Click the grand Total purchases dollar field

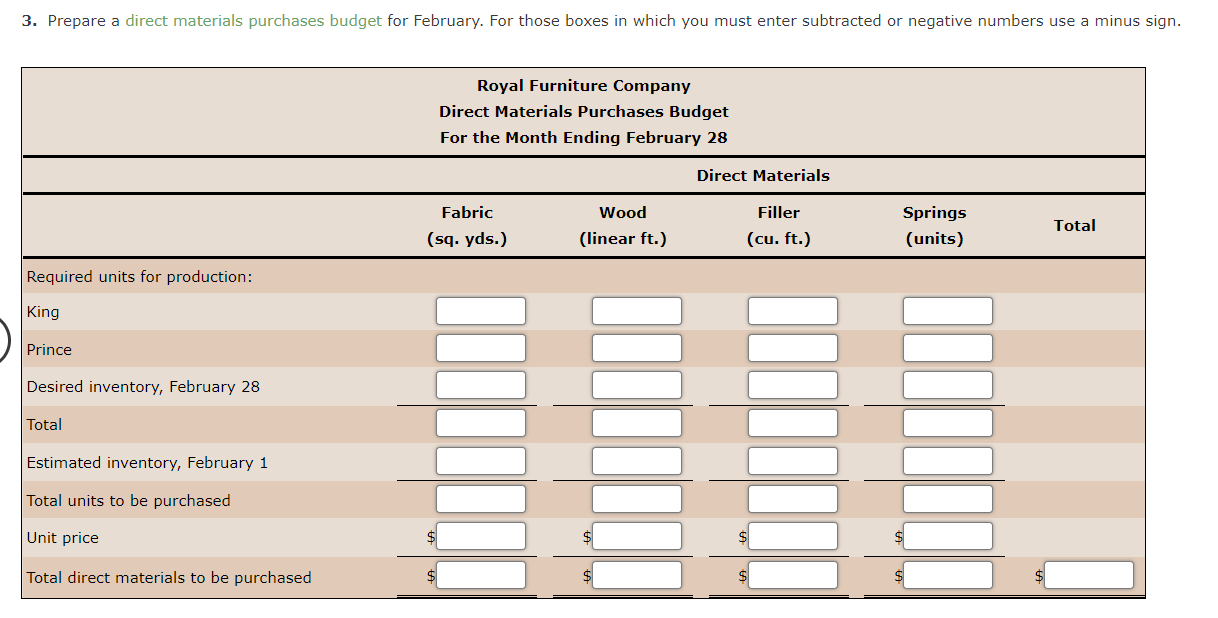1088,574
